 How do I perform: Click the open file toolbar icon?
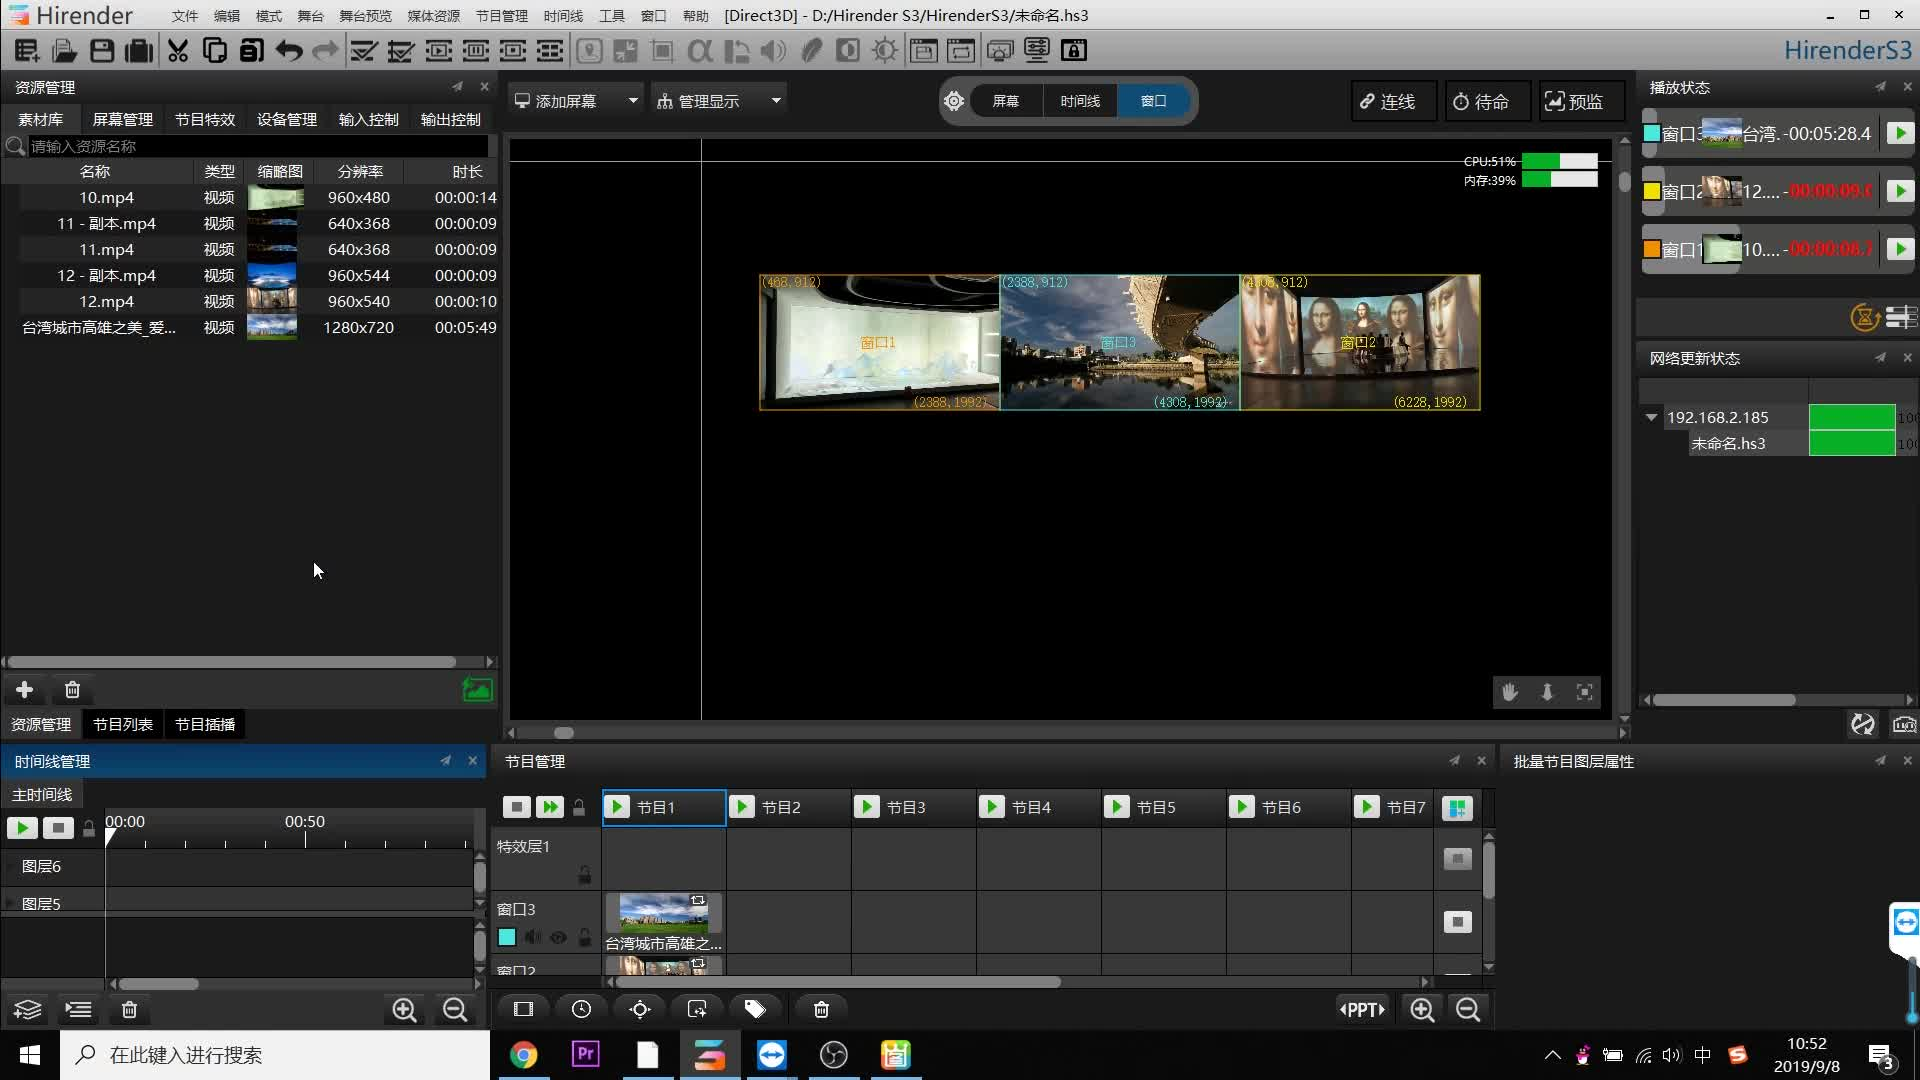64,50
